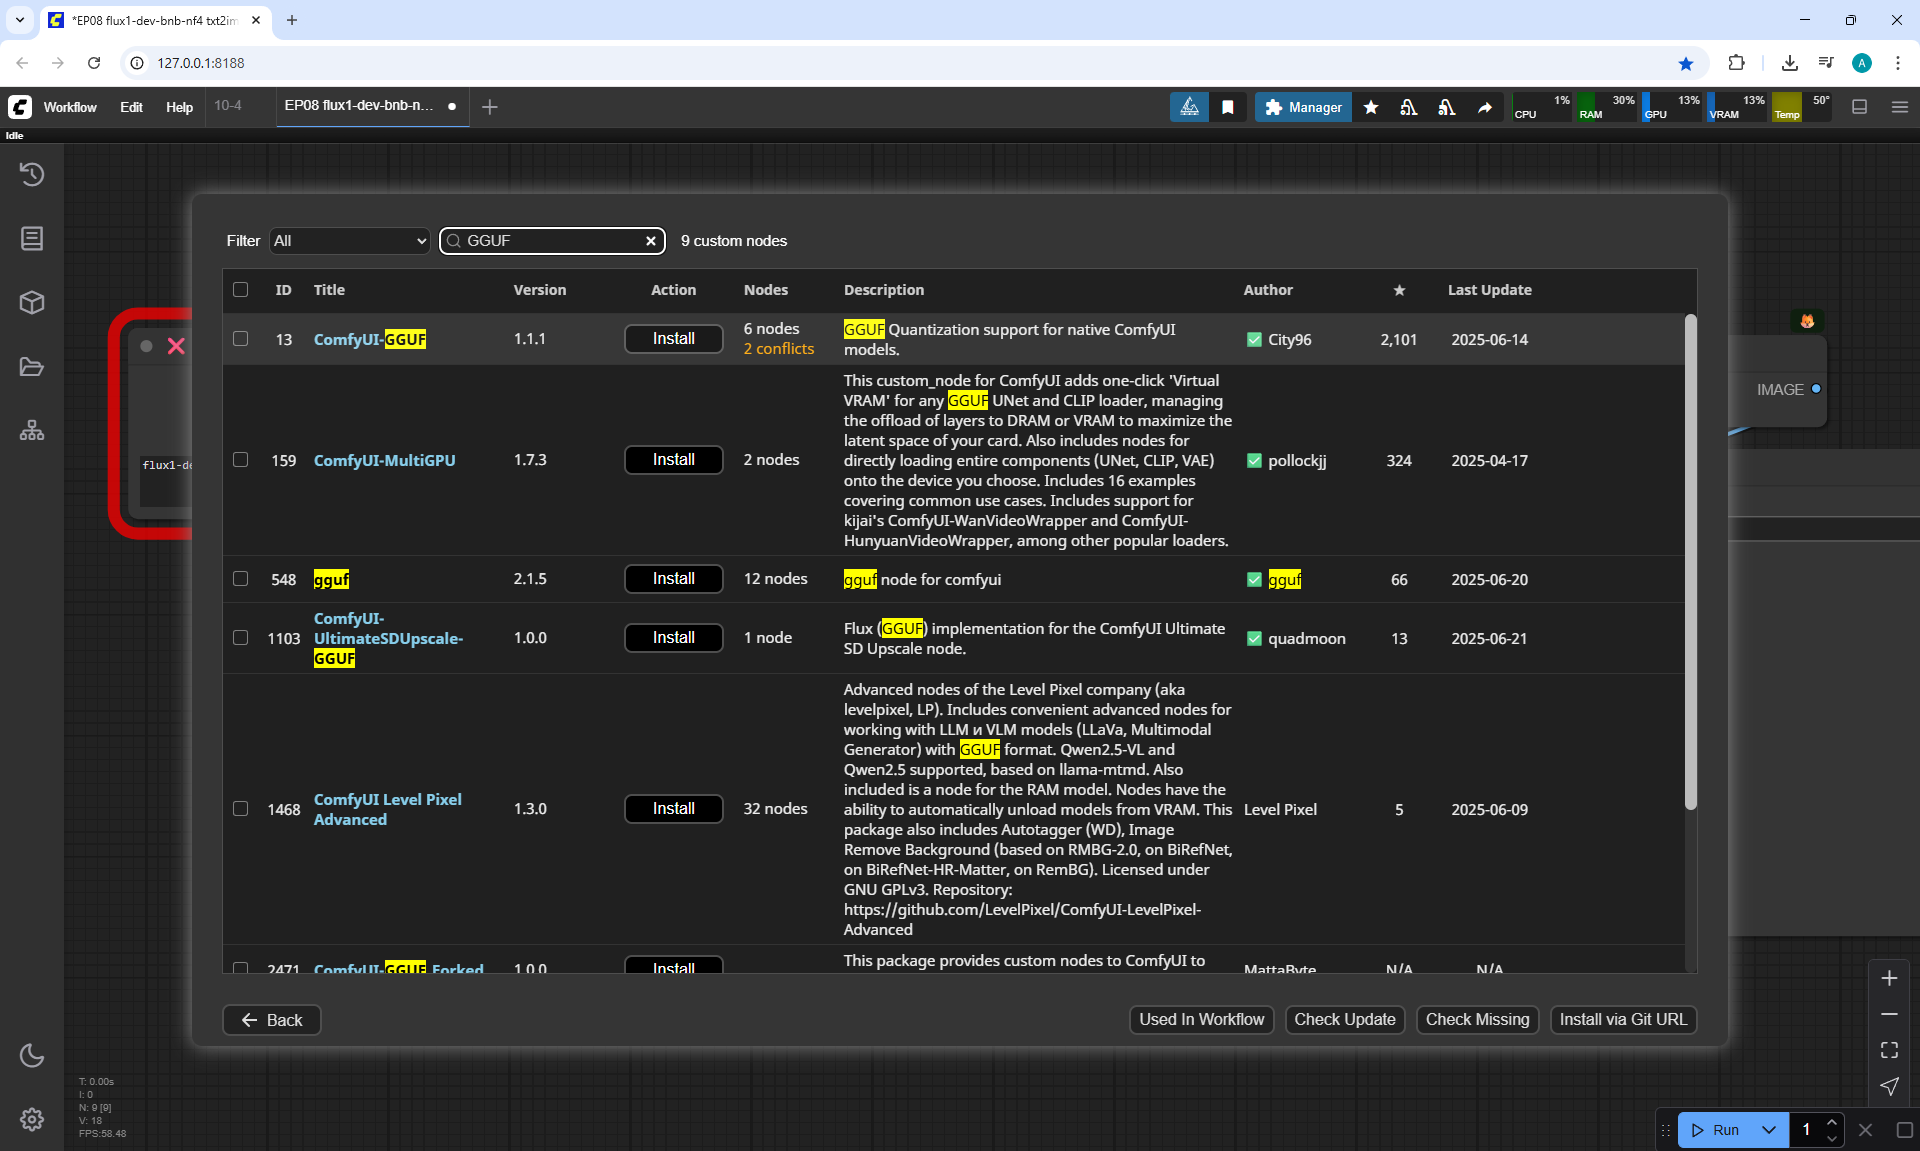Open Chrome tab search dropdown
Viewport: 1920px width, 1151px height.
tap(20, 20)
